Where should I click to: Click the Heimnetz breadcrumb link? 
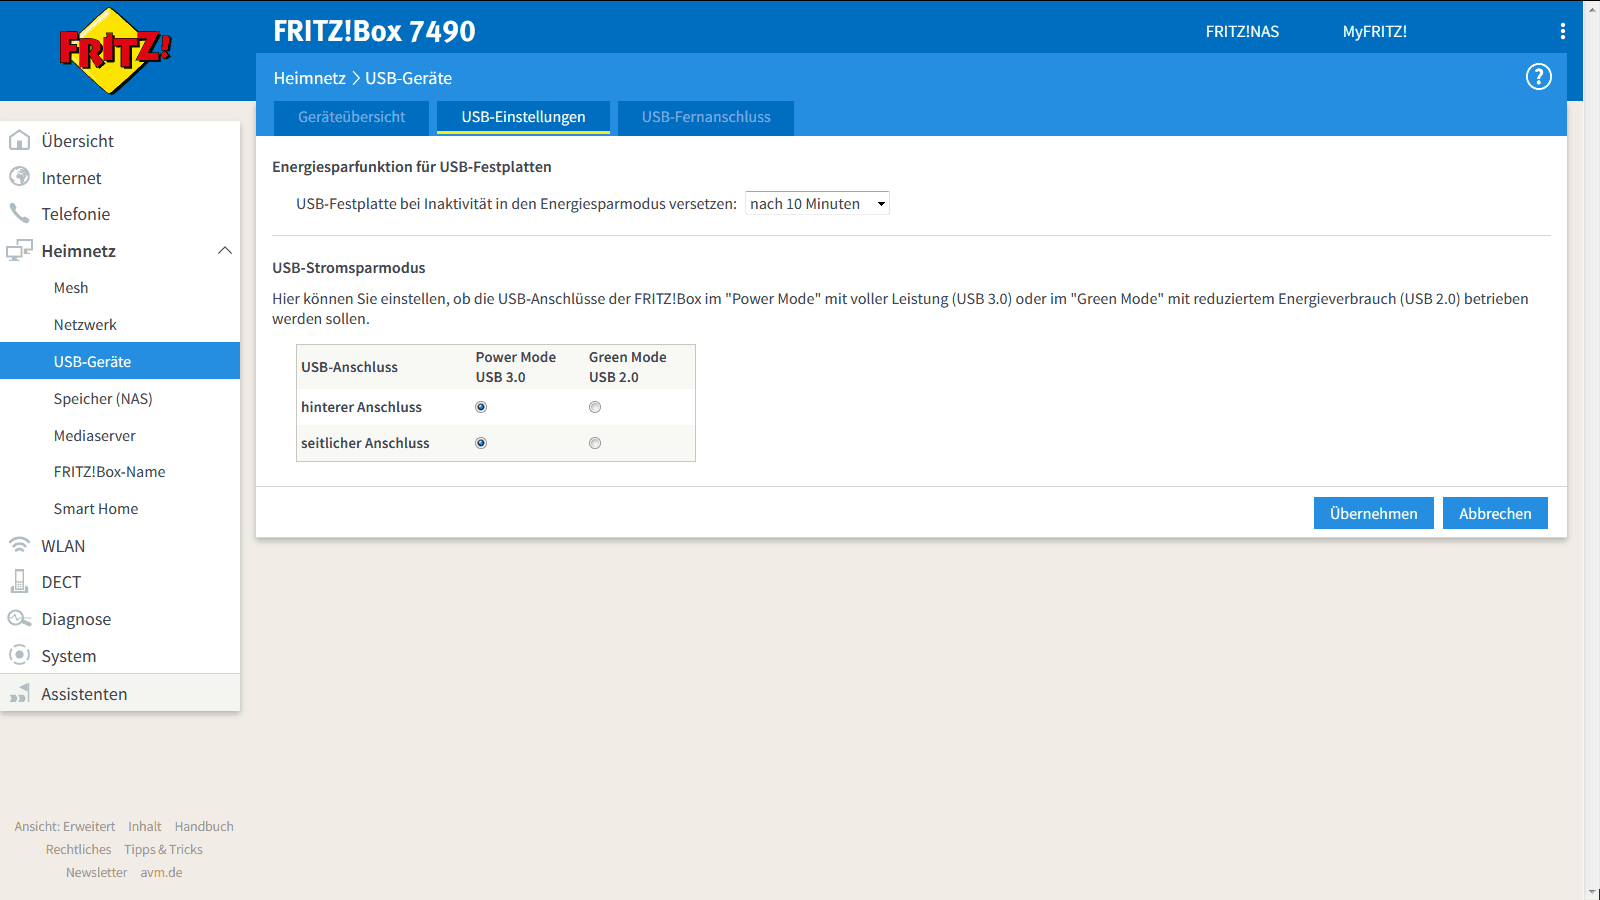309,78
